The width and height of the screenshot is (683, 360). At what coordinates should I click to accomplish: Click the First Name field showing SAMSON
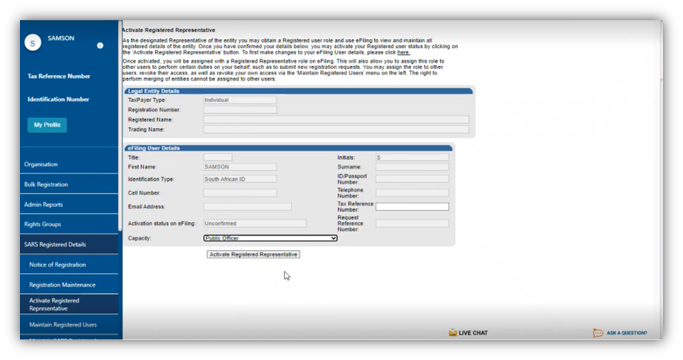pos(240,167)
